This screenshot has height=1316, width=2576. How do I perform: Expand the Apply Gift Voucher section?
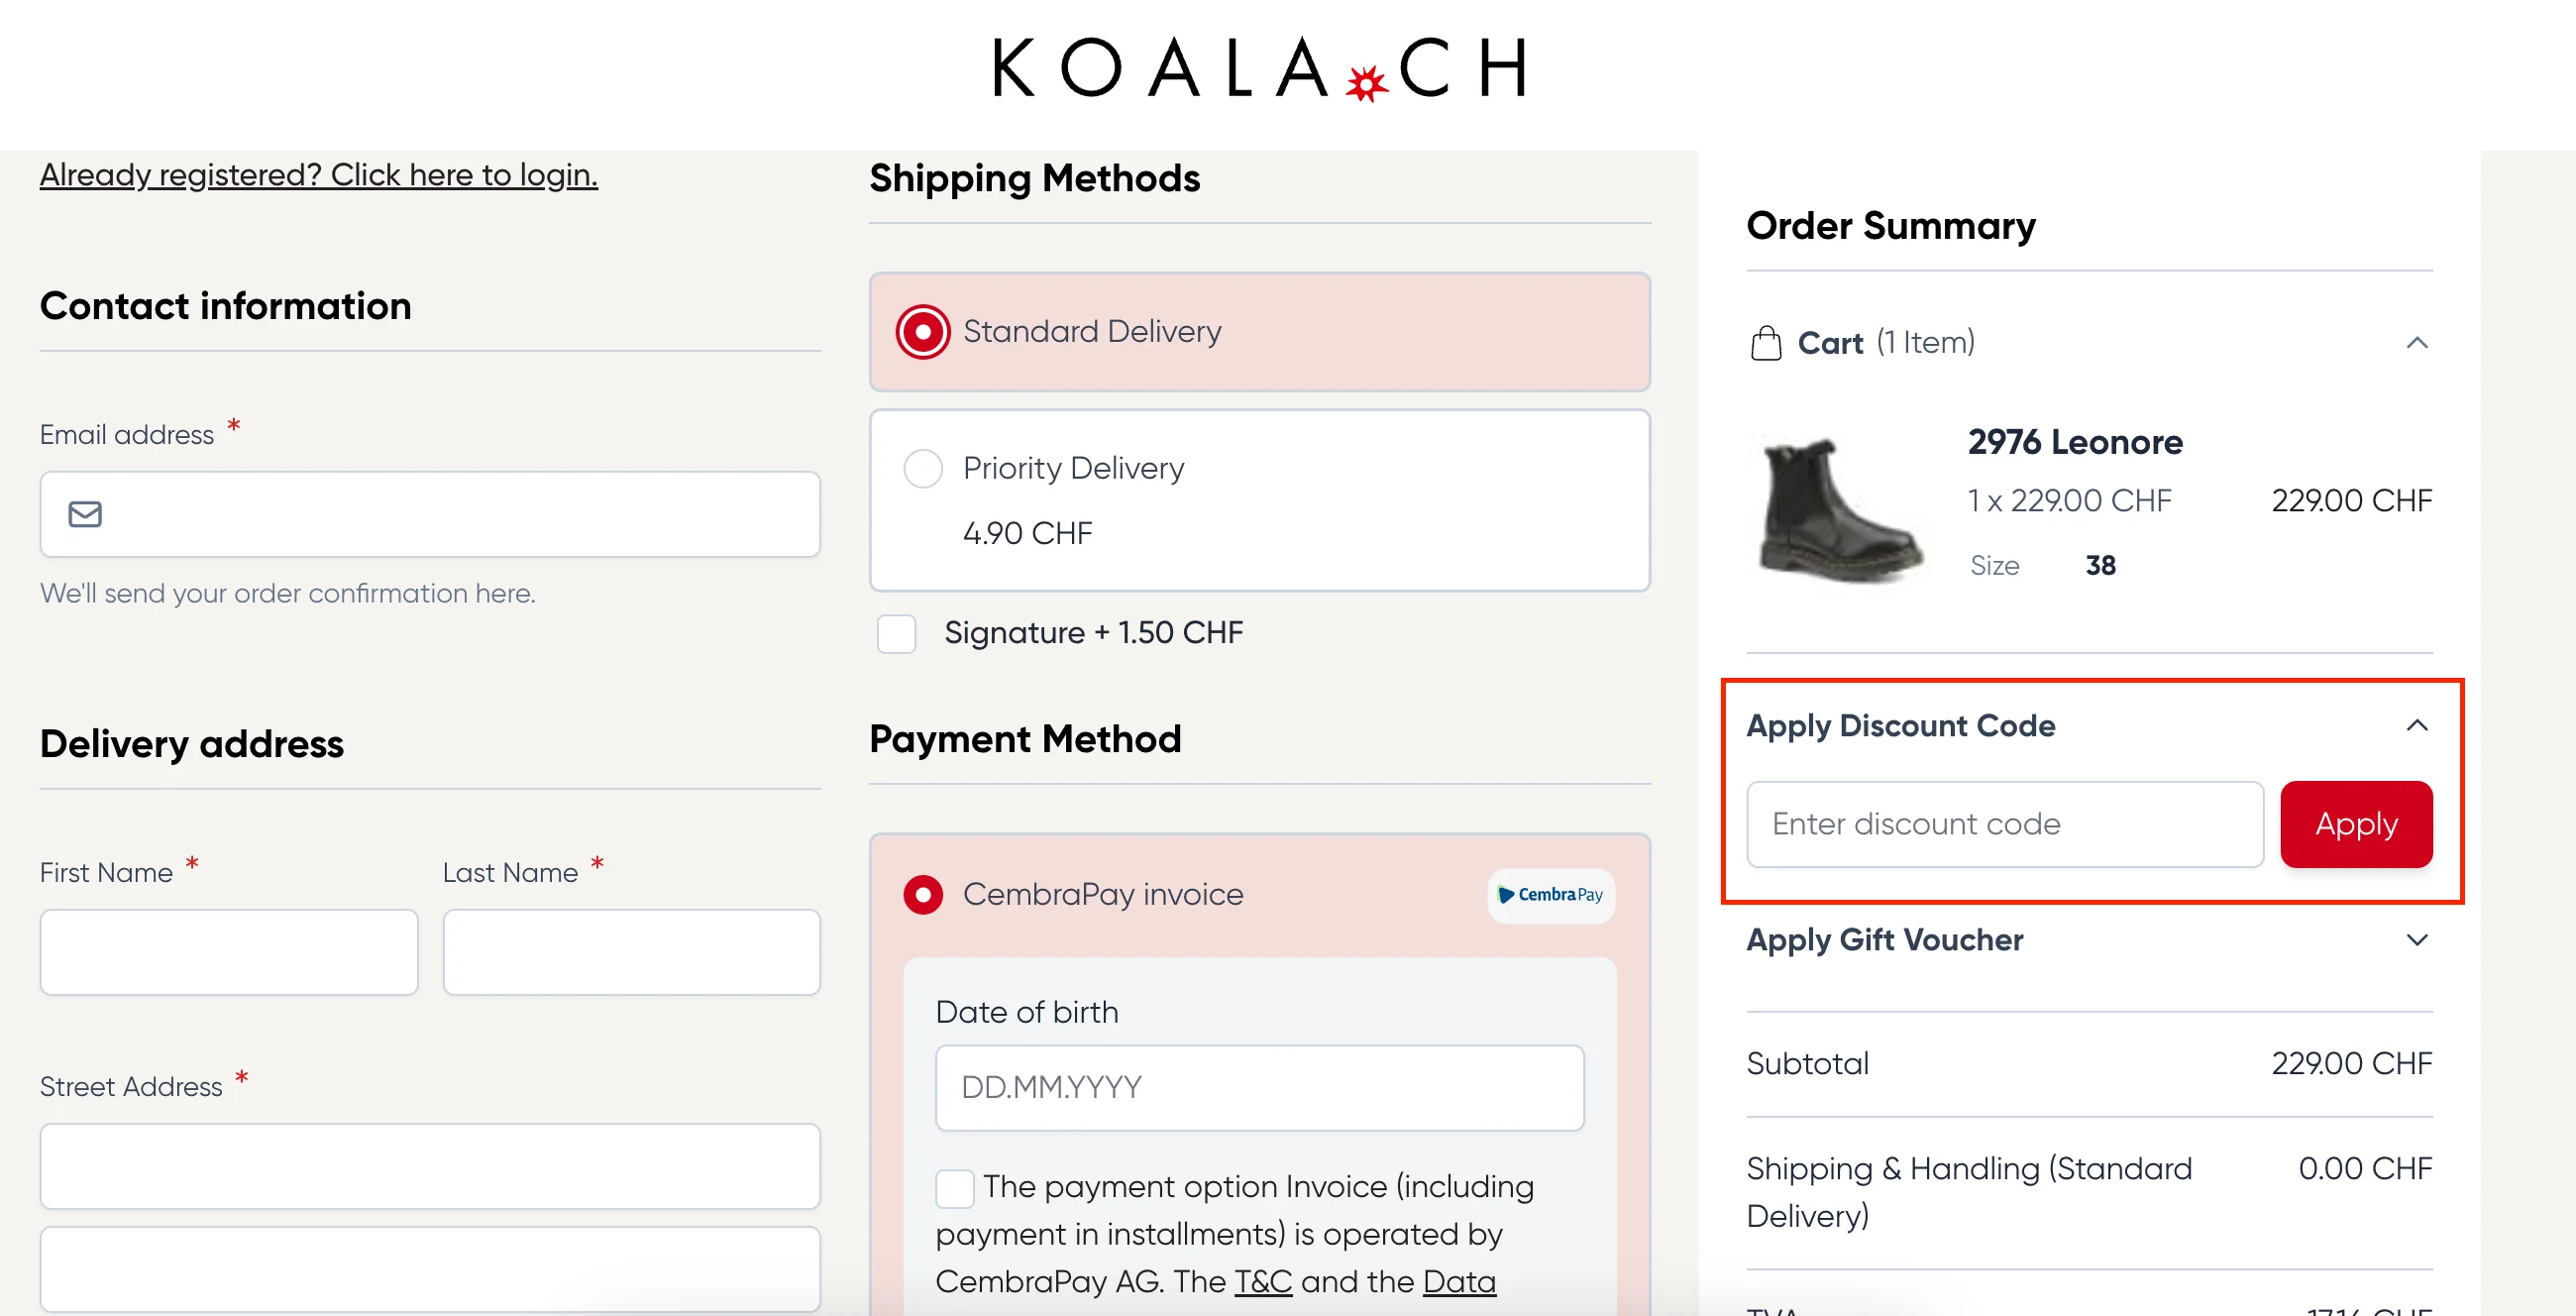pos(2417,939)
